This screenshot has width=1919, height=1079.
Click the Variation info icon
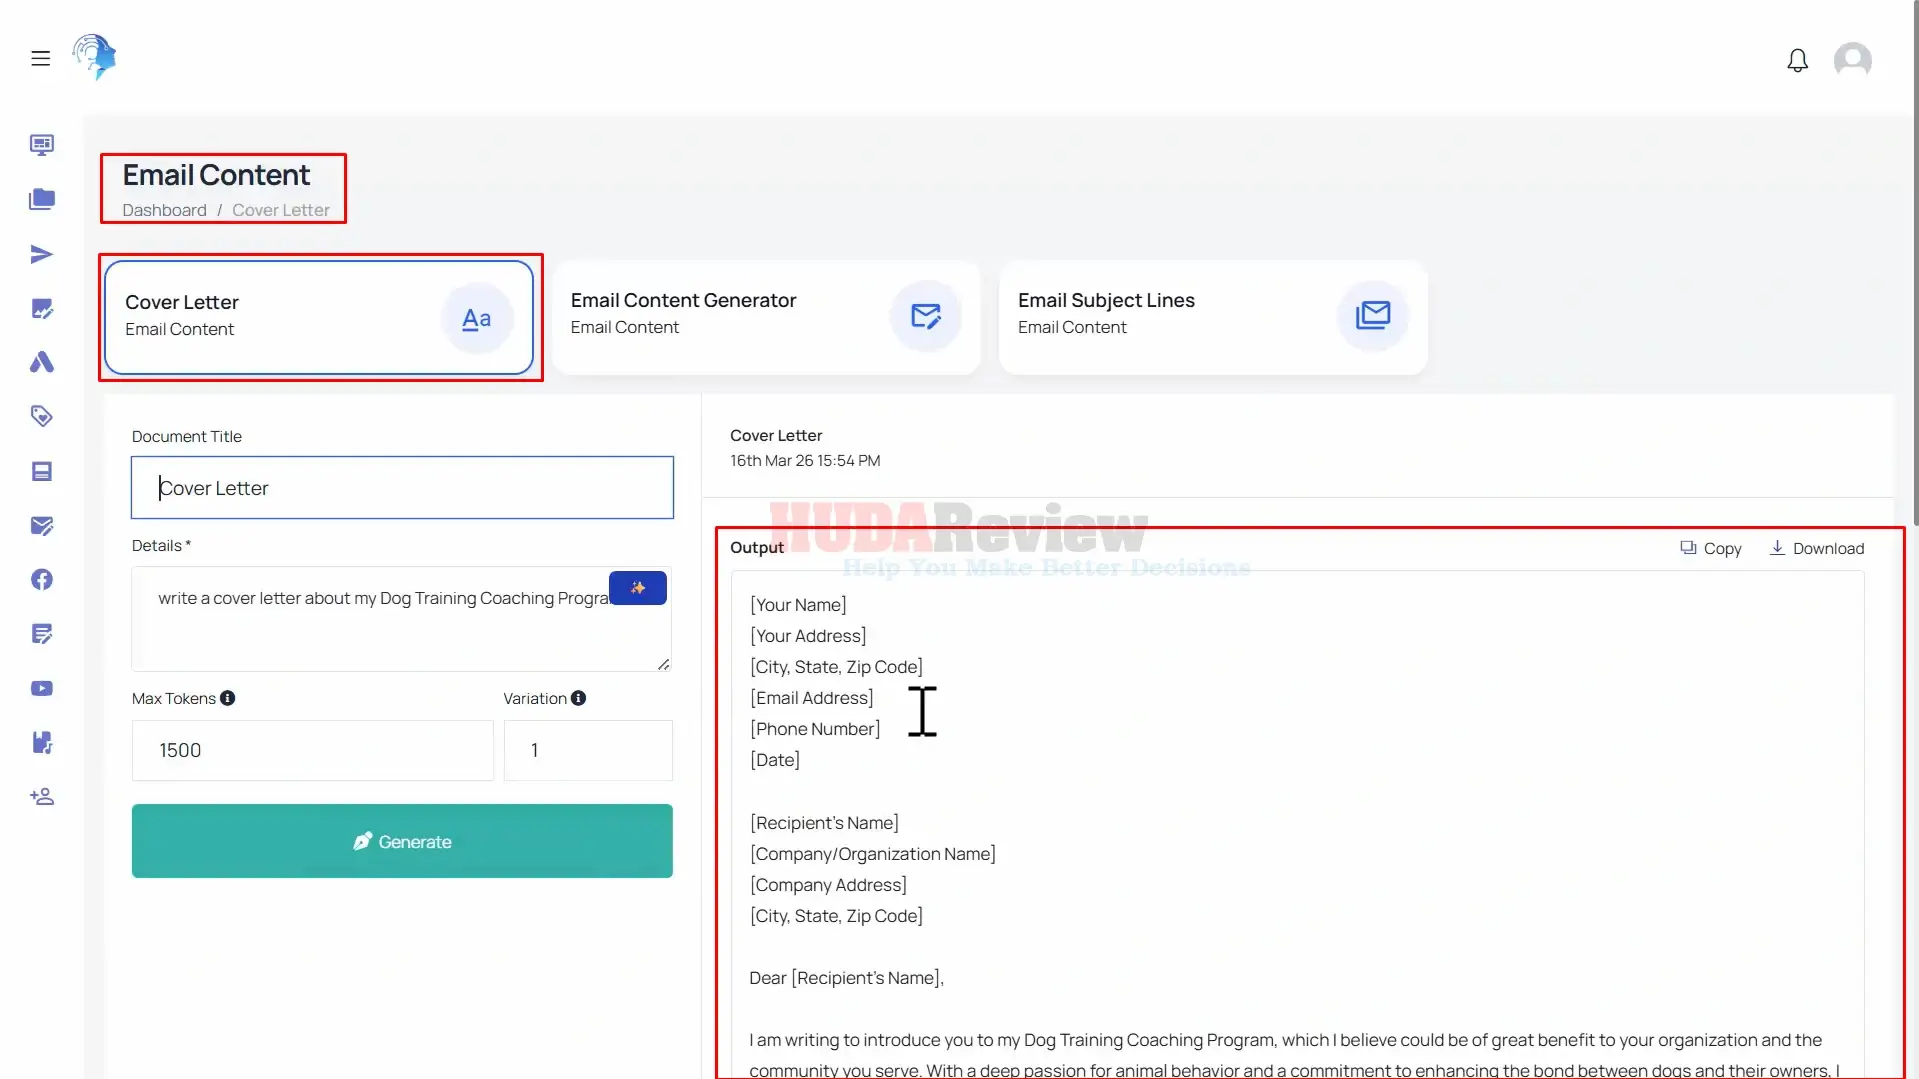click(x=579, y=698)
